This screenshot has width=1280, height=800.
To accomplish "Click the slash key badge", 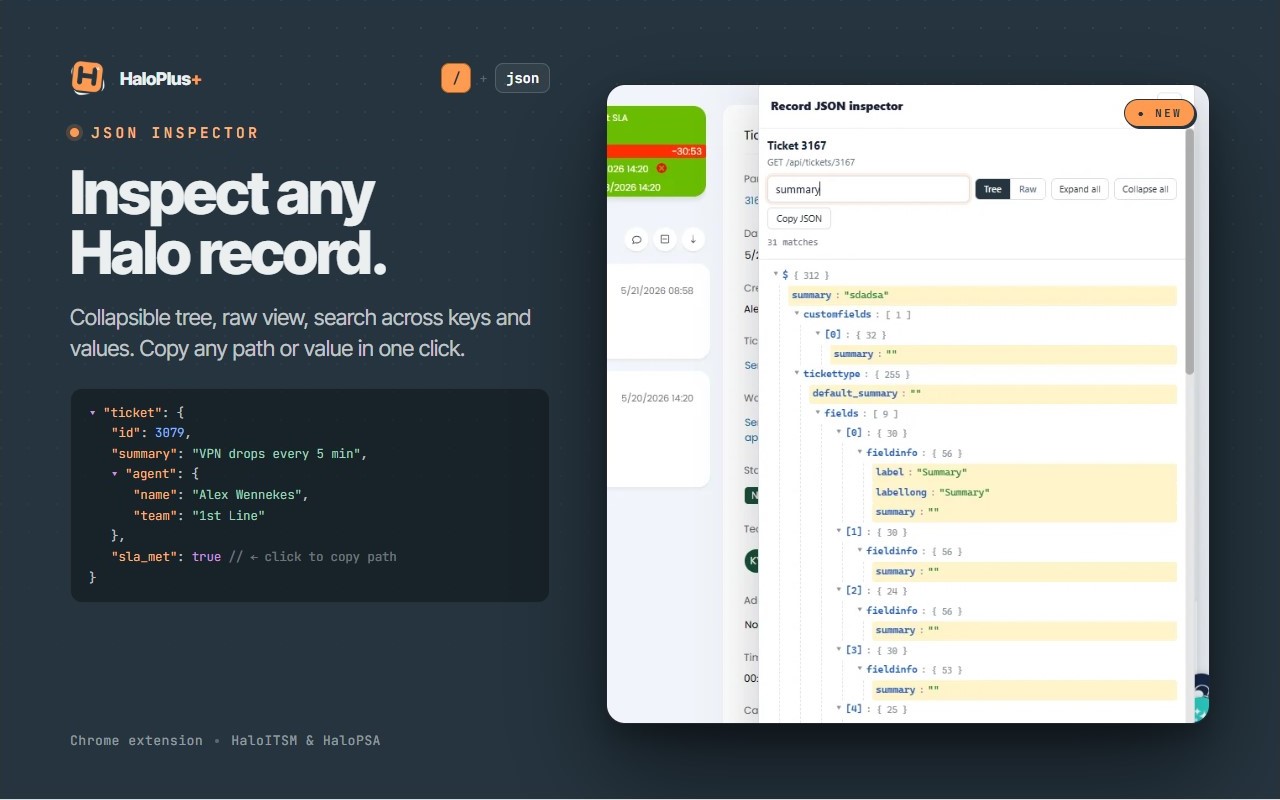I will click(456, 78).
